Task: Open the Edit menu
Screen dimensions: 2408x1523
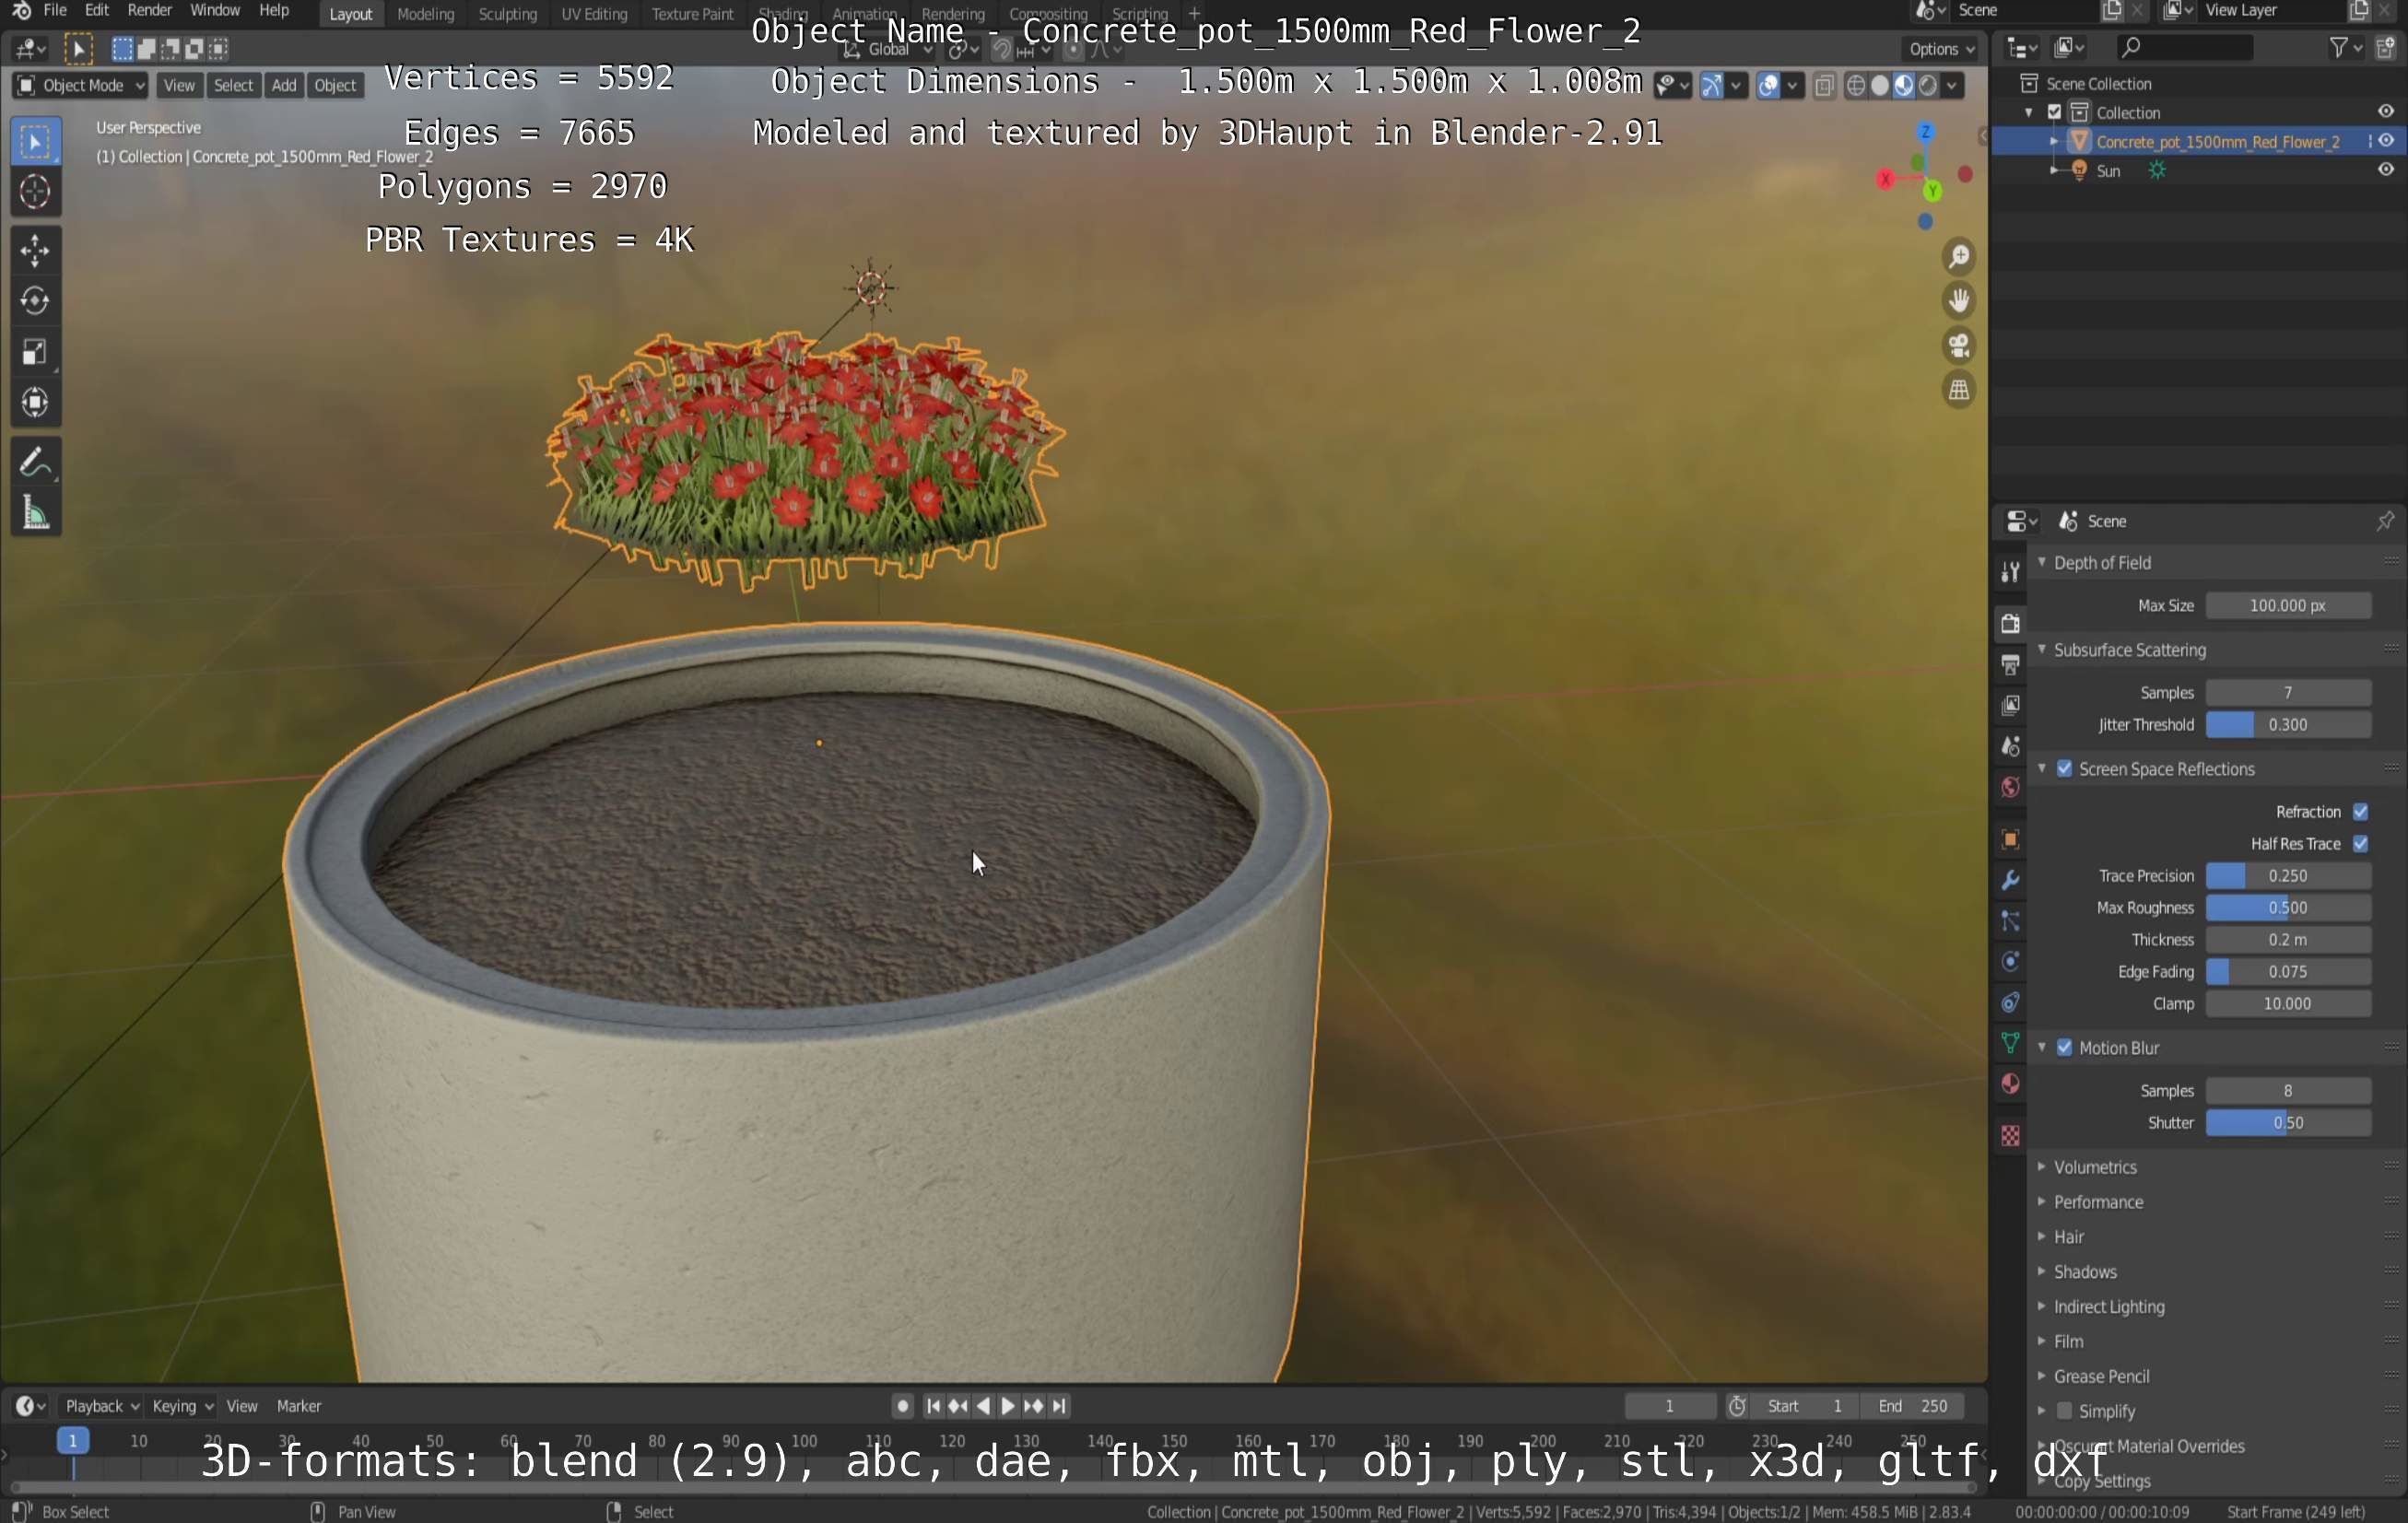Action: pyautogui.click(x=97, y=11)
